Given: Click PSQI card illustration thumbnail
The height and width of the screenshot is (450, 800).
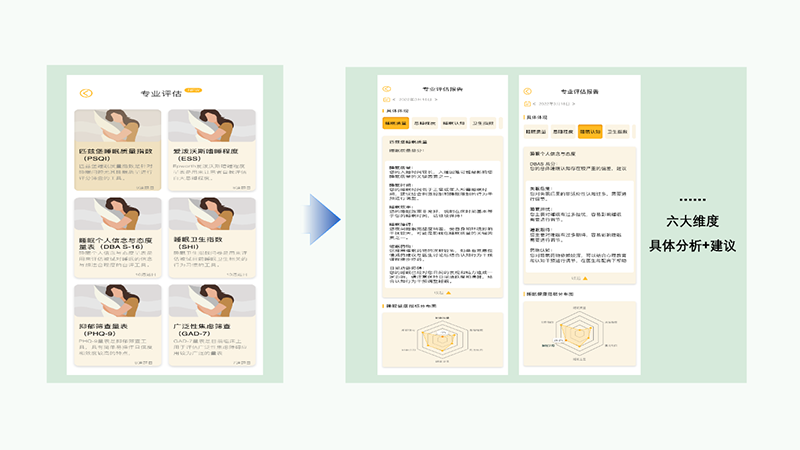Looking at the screenshot, I should click(x=117, y=126).
